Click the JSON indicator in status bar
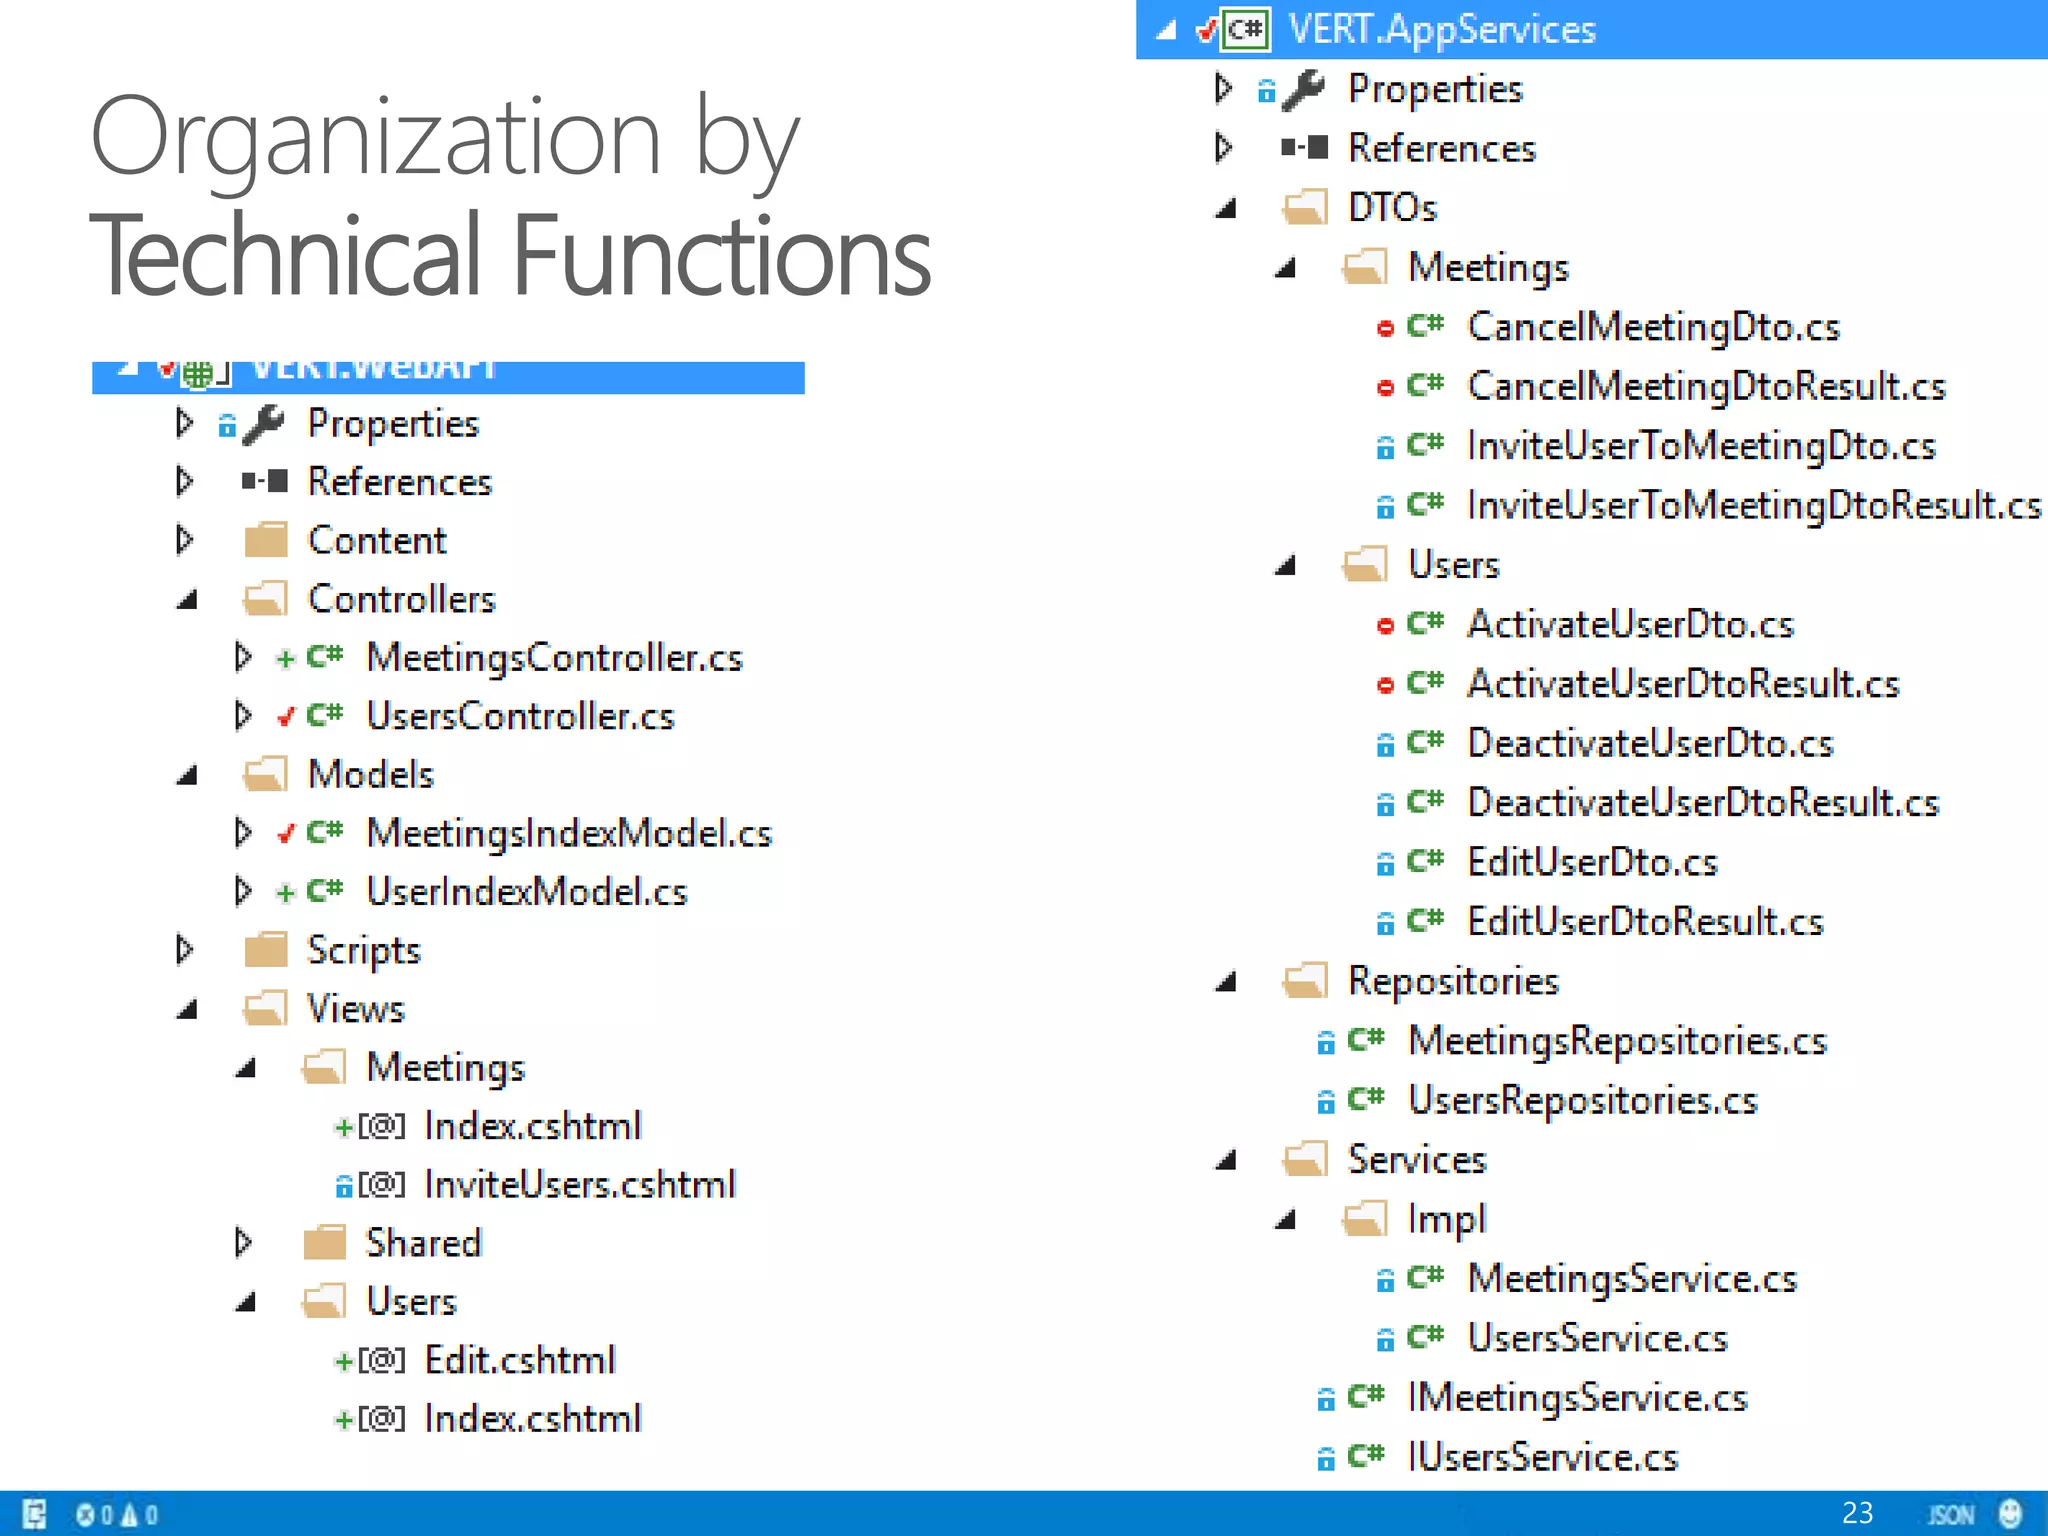This screenshot has height=1536, width=2048. 1951,1515
